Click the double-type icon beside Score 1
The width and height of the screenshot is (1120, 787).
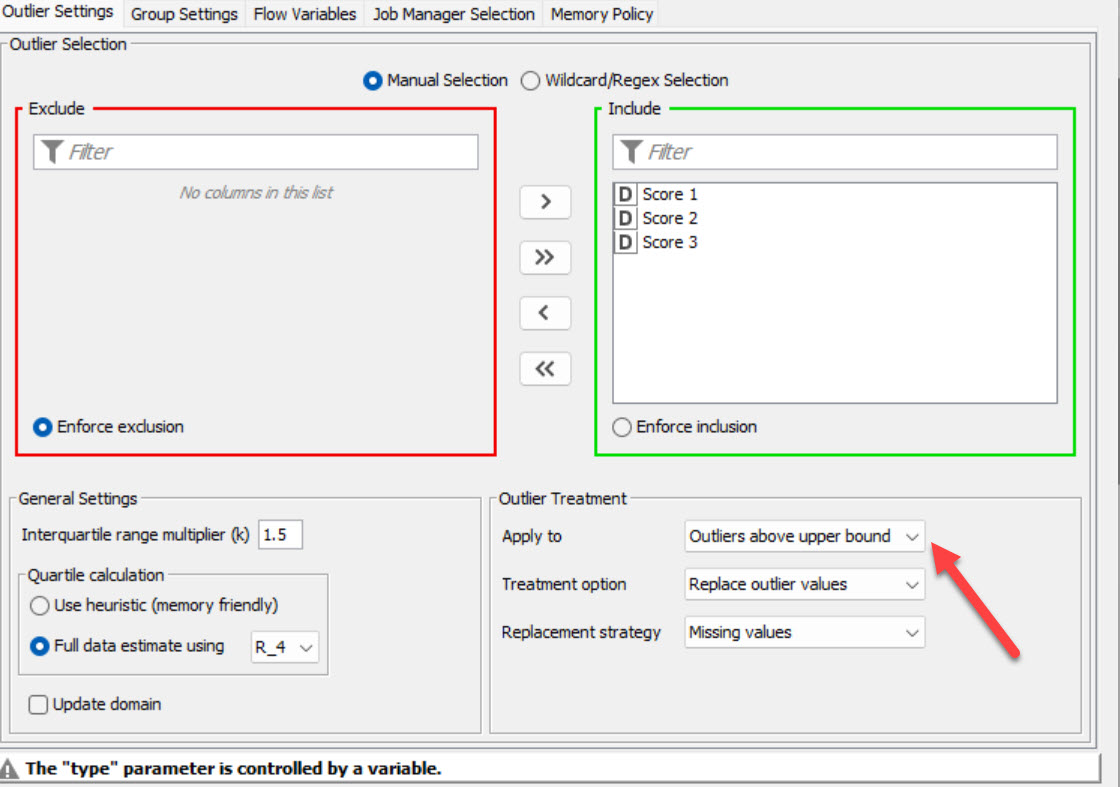625,194
